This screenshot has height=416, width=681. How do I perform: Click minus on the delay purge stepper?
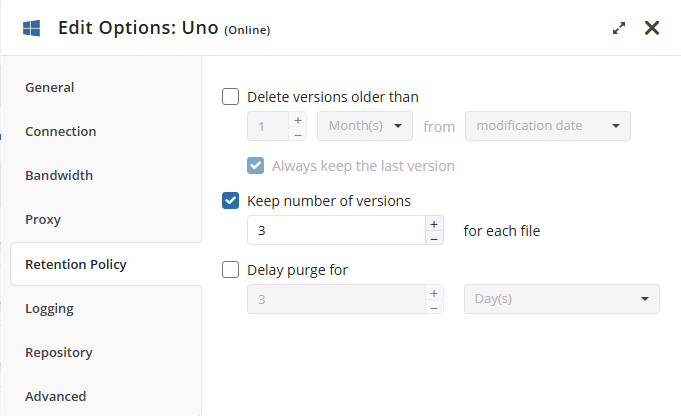(434, 307)
